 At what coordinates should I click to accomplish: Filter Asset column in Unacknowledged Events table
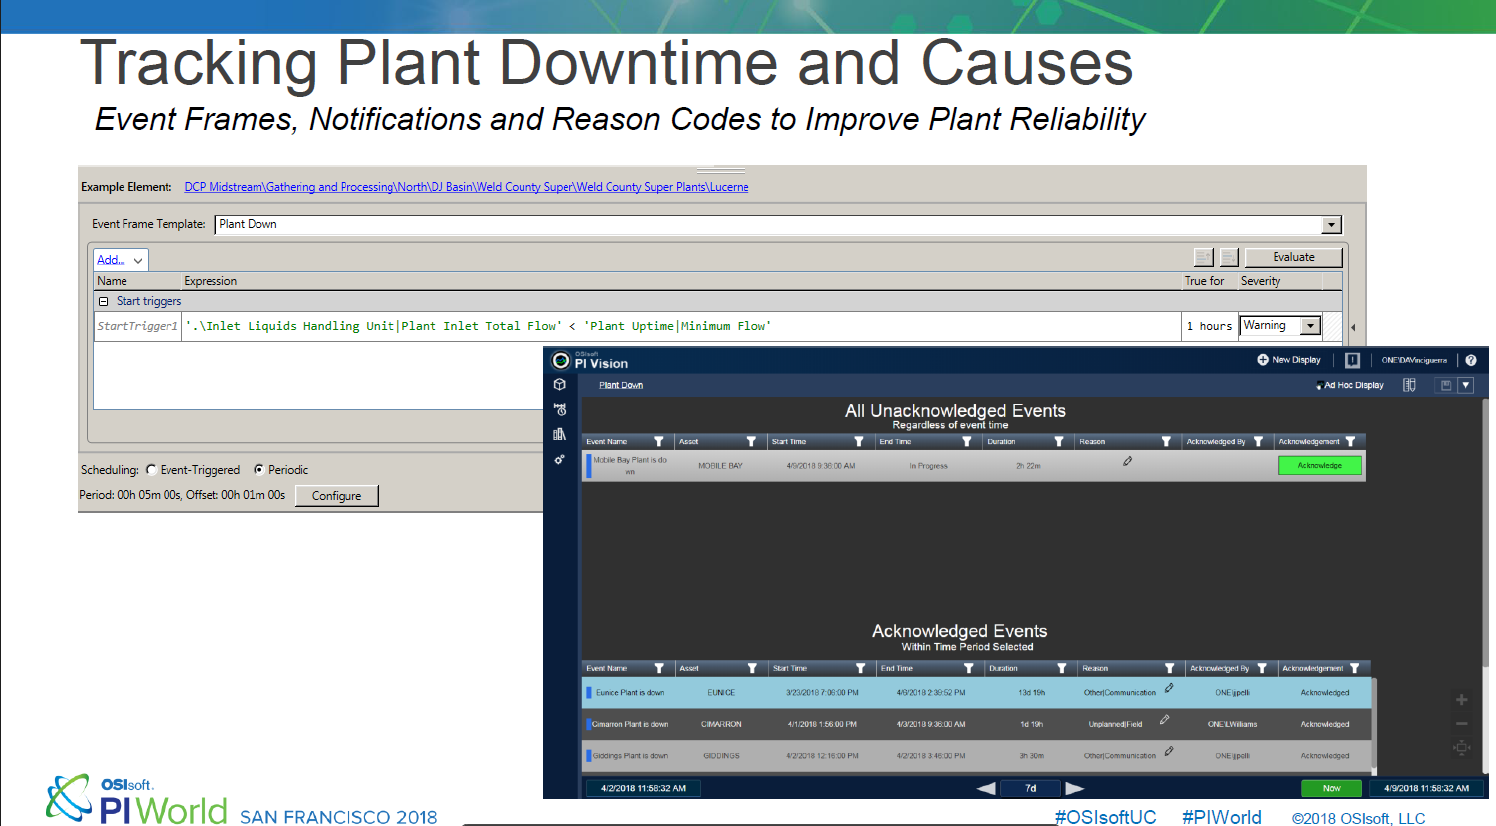pos(751,441)
